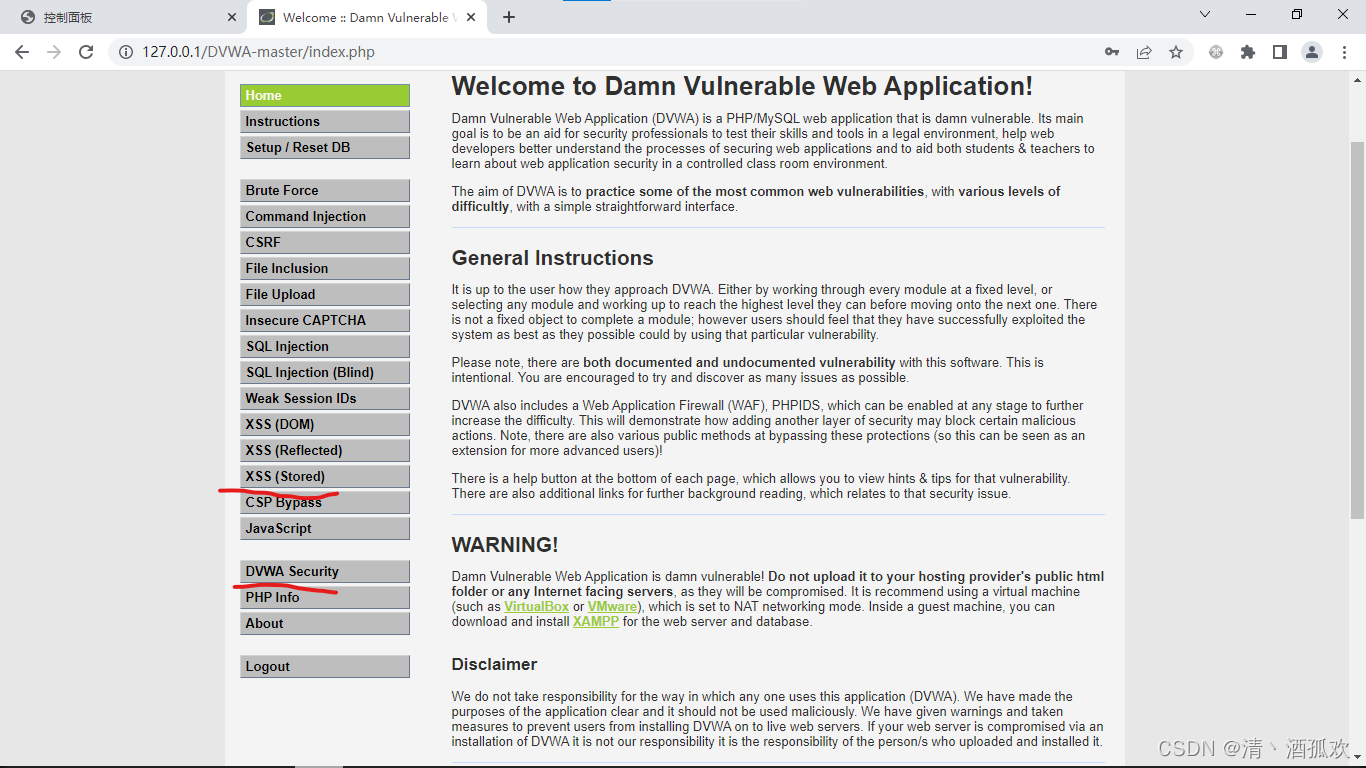Go back with the browser back arrow
Viewport: 1366px width, 768px height.
point(22,52)
